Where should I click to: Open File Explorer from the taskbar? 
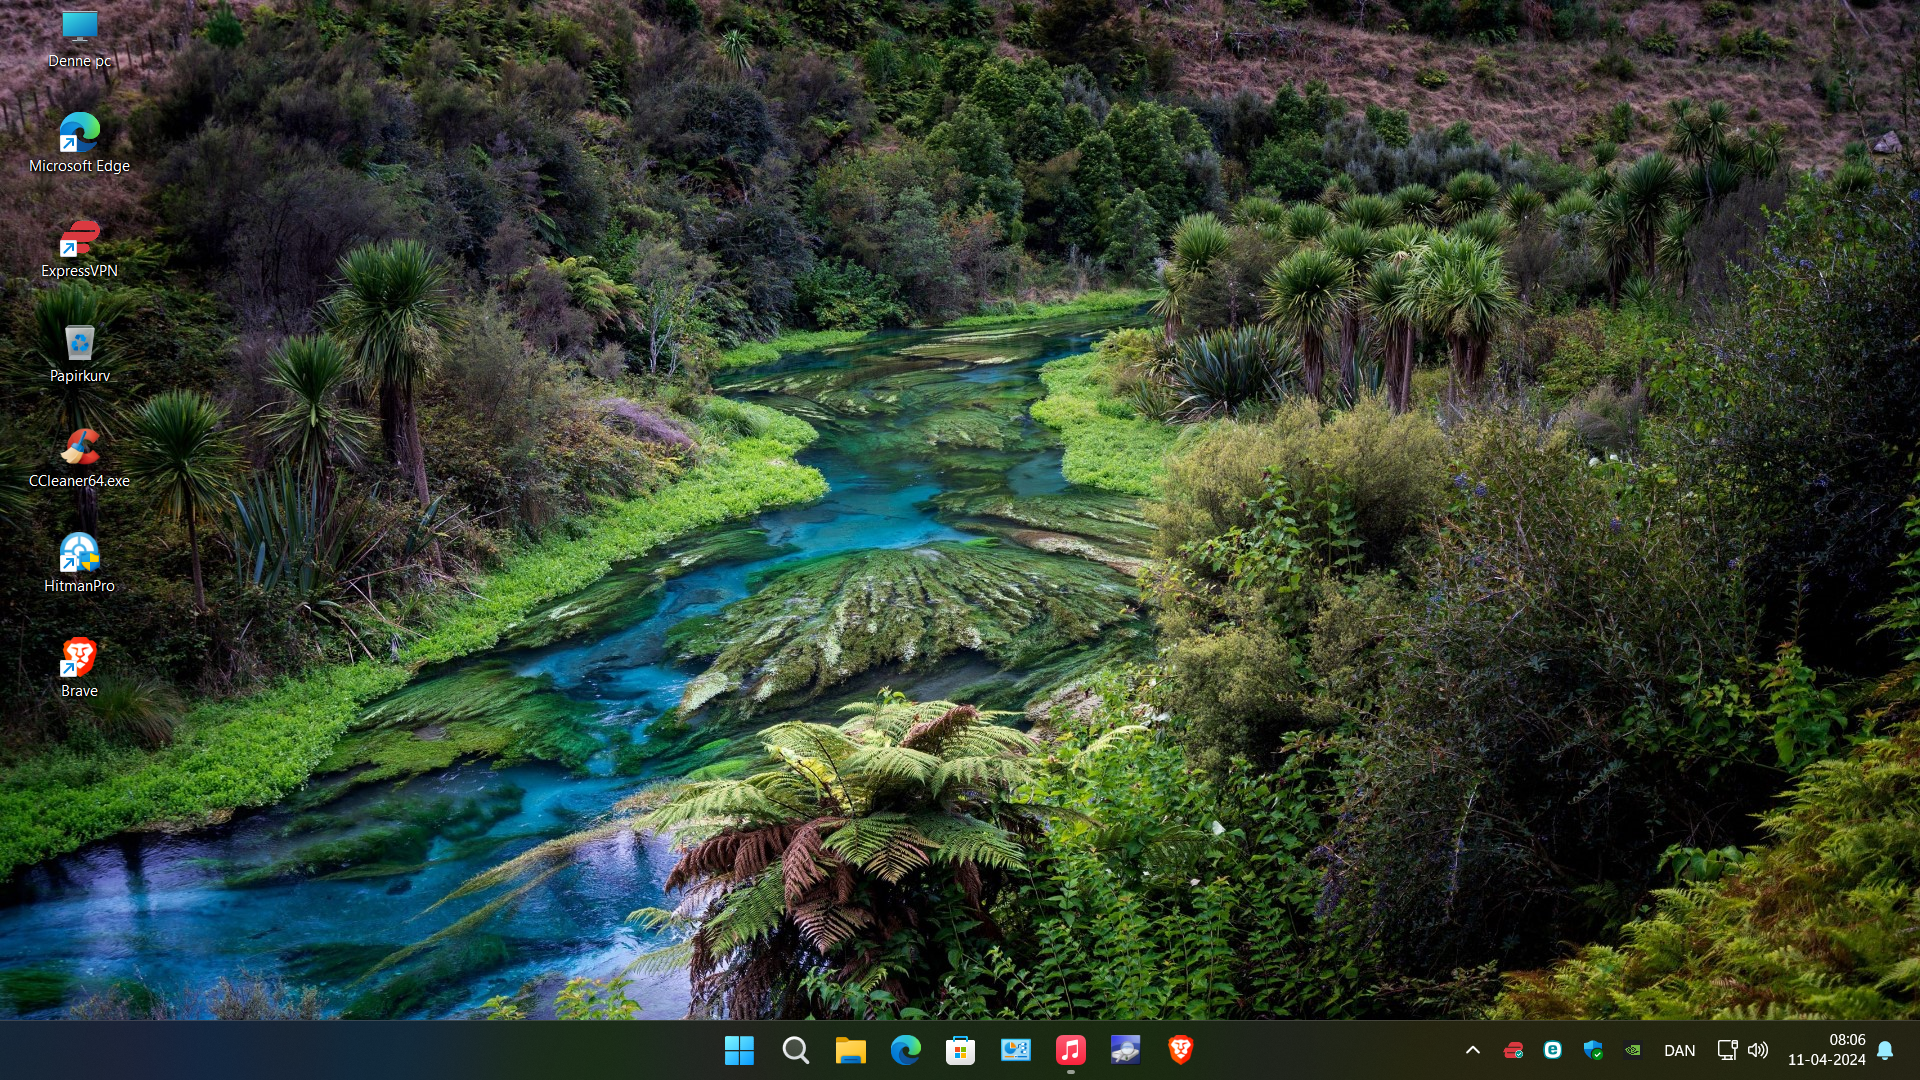850,1050
